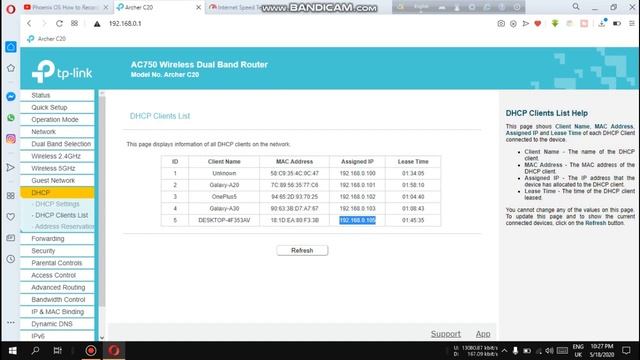
Task: Open bookmarks heart in sidebar
Action: click(x=11, y=217)
